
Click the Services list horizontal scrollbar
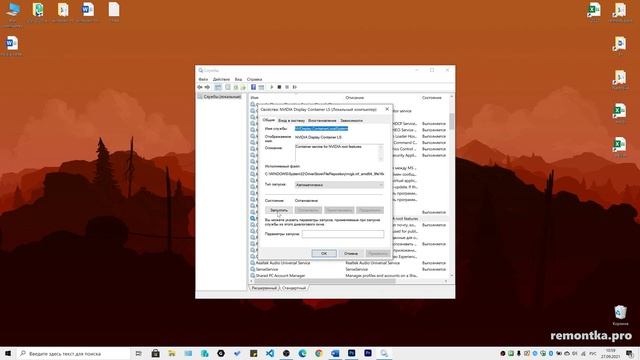[348, 281]
